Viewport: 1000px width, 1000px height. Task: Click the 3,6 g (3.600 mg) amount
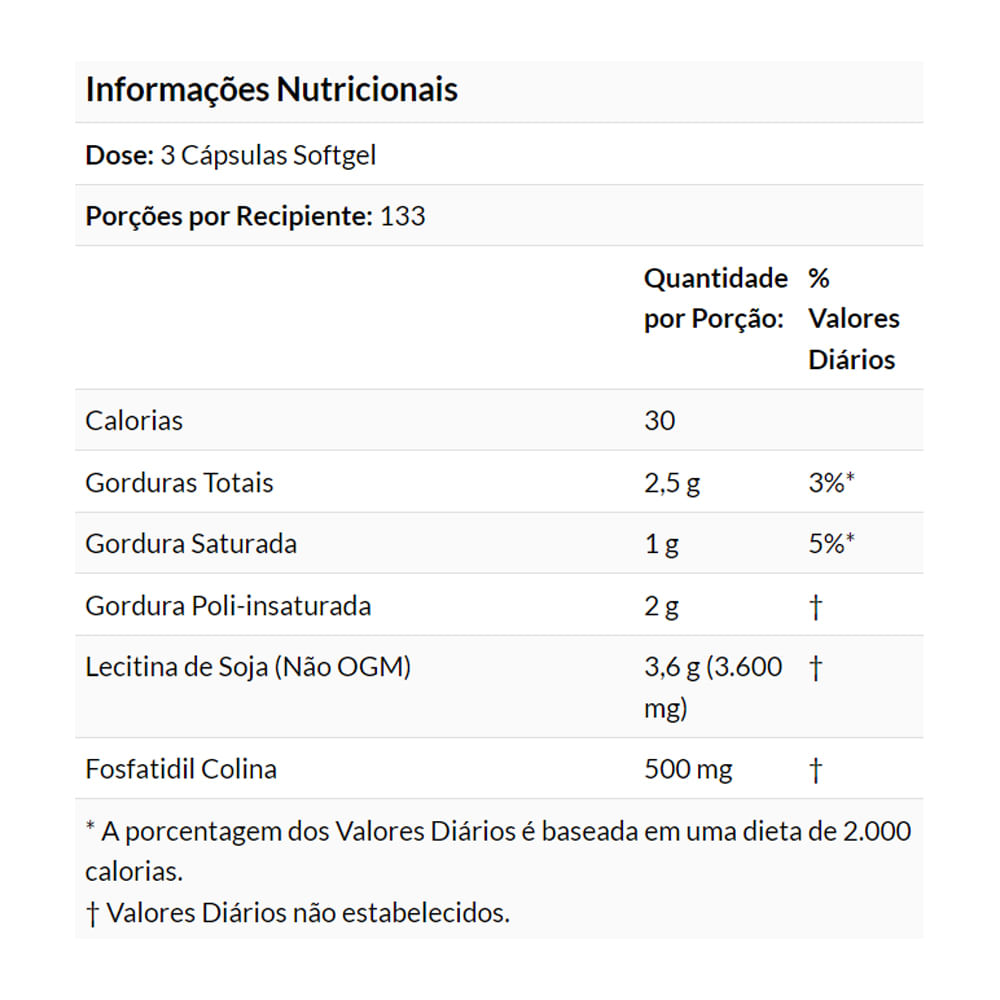coord(713,687)
